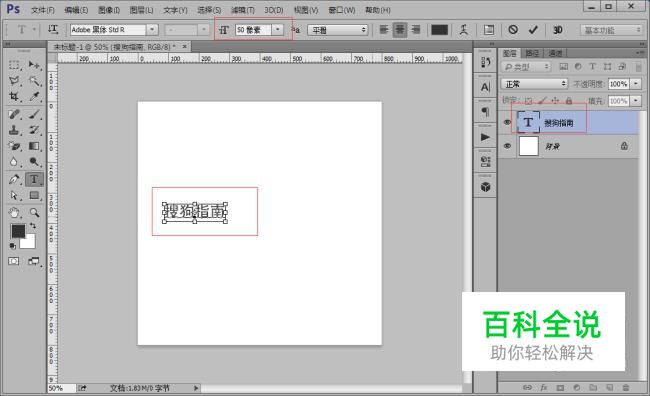
Task: Toggle lock transparent pixels
Action: (x=529, y=101)
